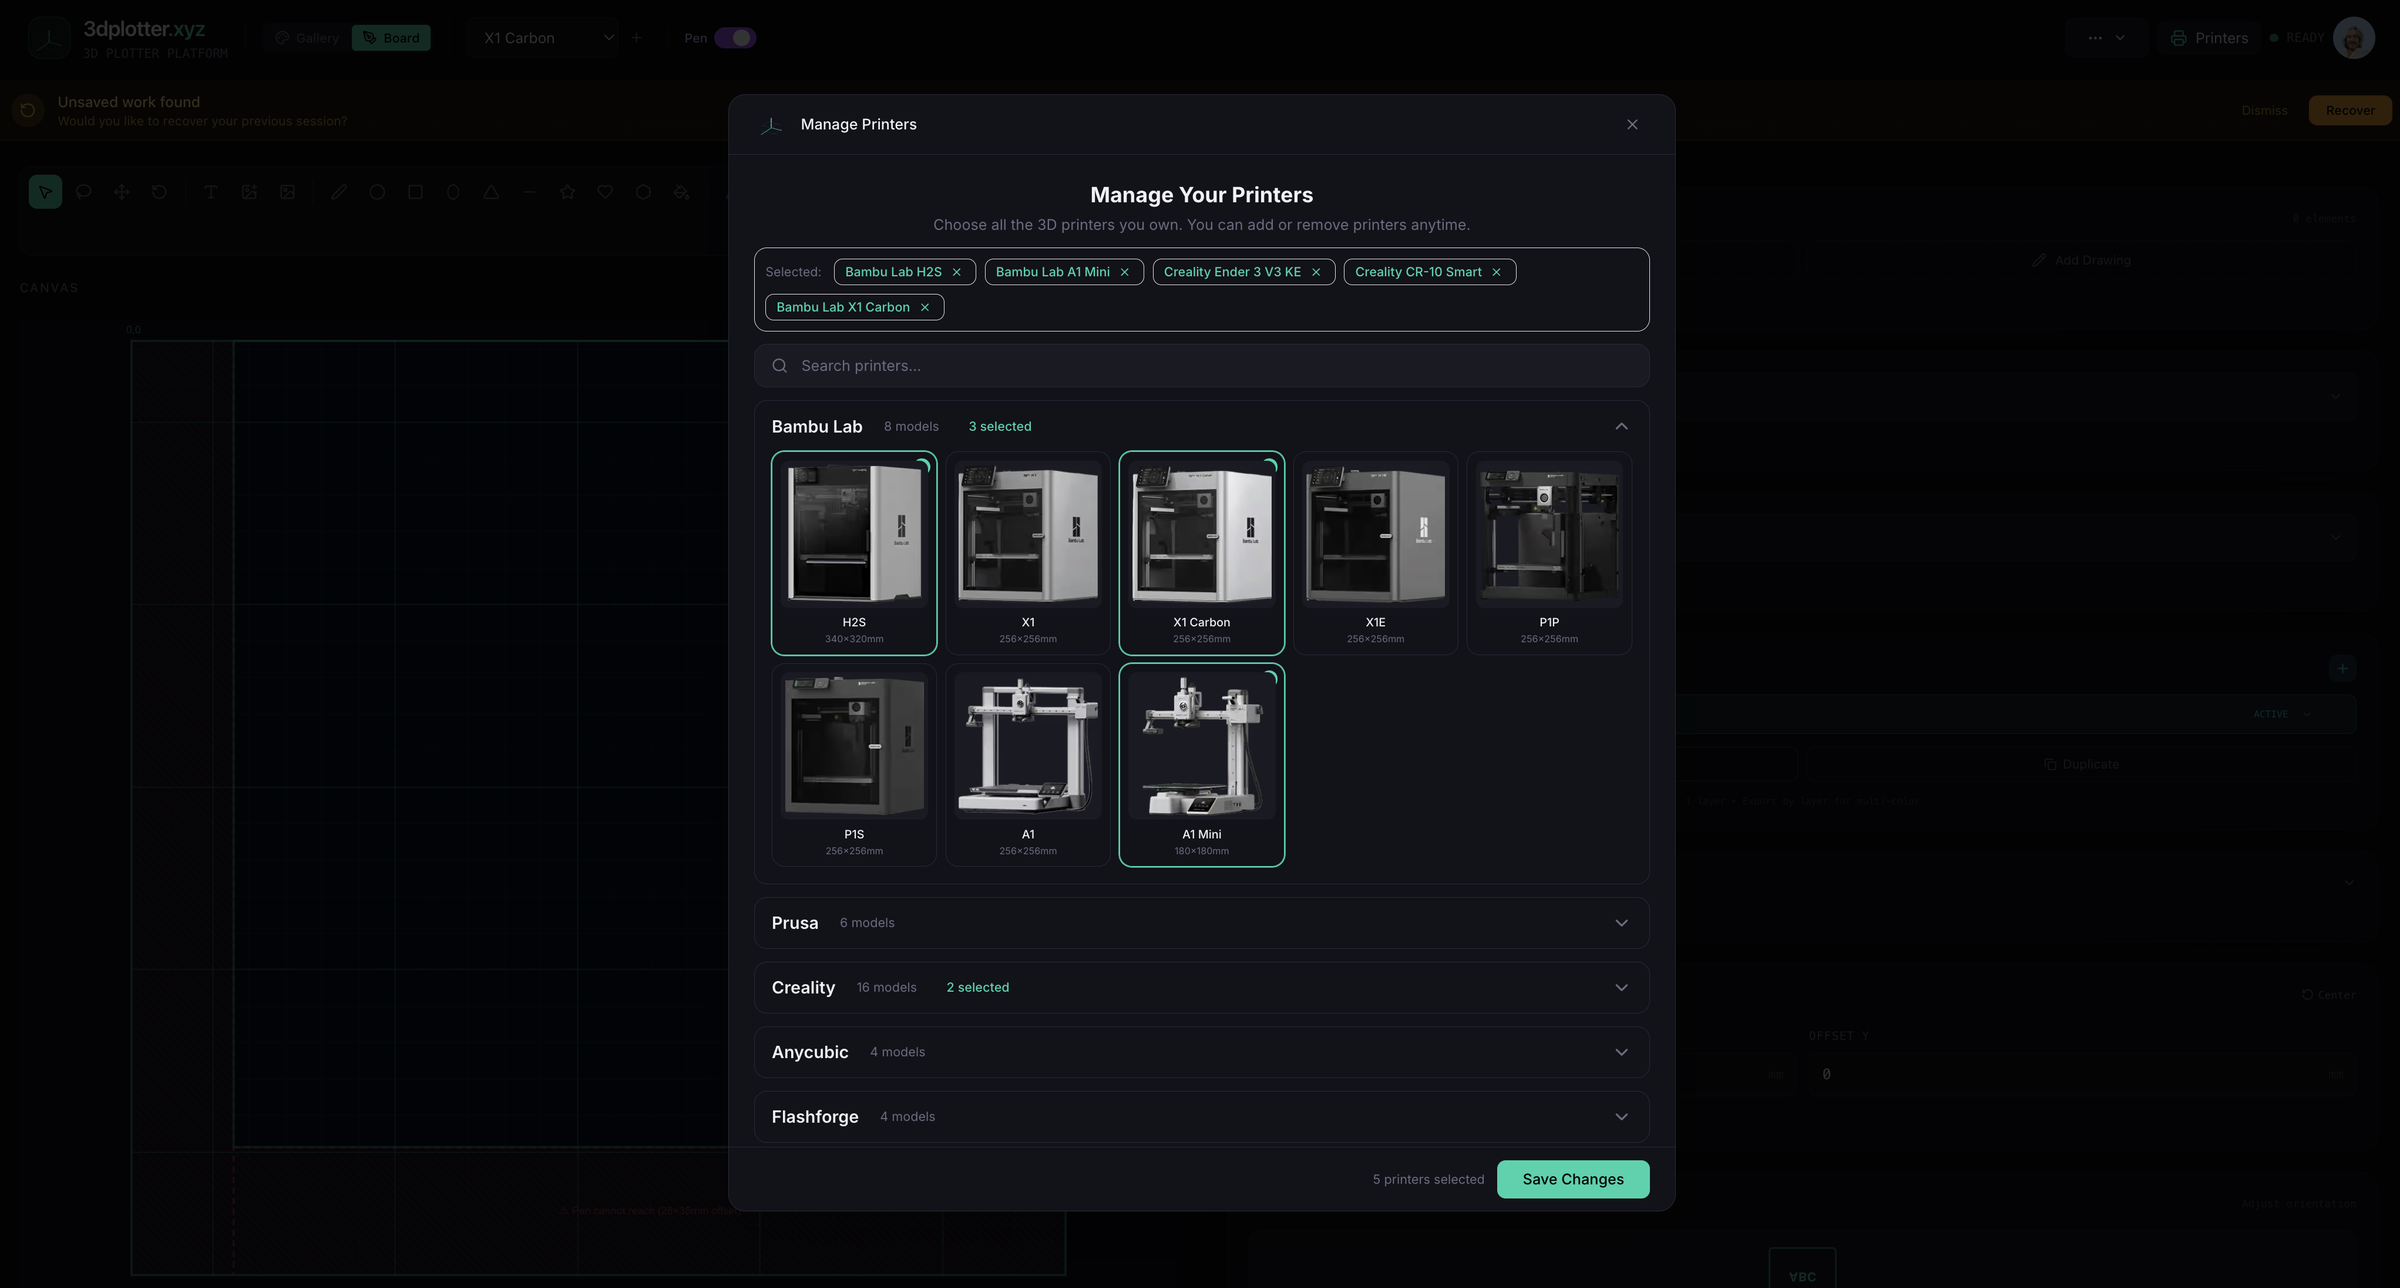The width and height of the screenshot is (2400, 1288).
Task: Click the plain insert-image toolbar icon
Action: tap(287, 192)
